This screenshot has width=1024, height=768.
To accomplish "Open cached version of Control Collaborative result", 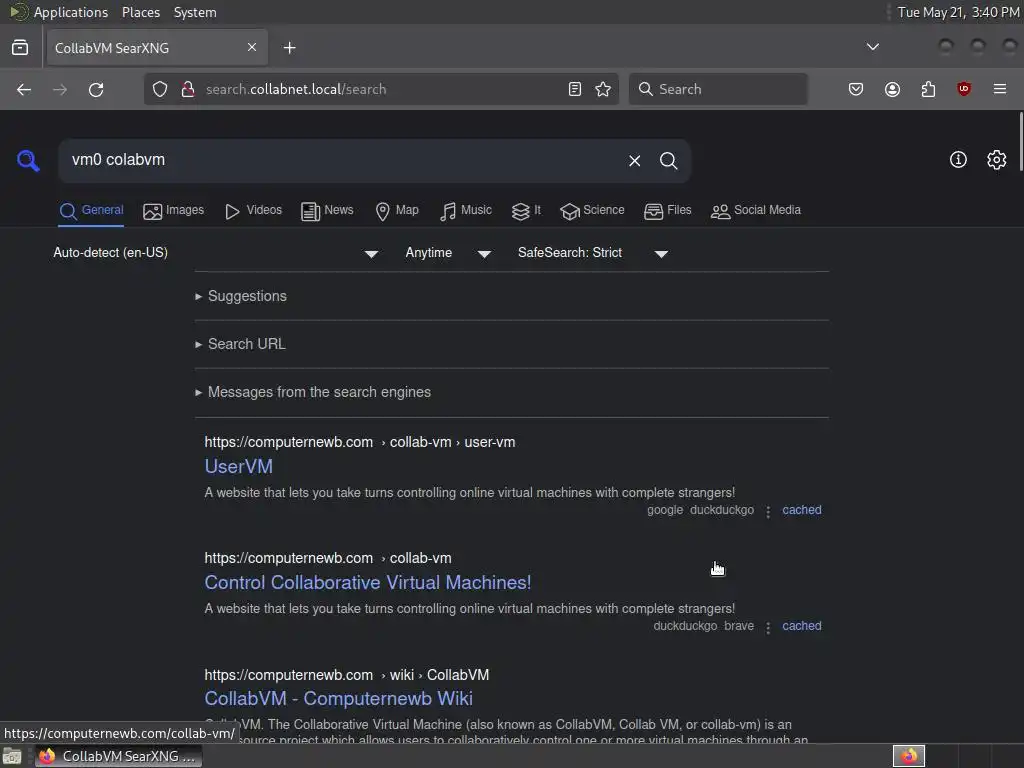I will click(801, 626).
